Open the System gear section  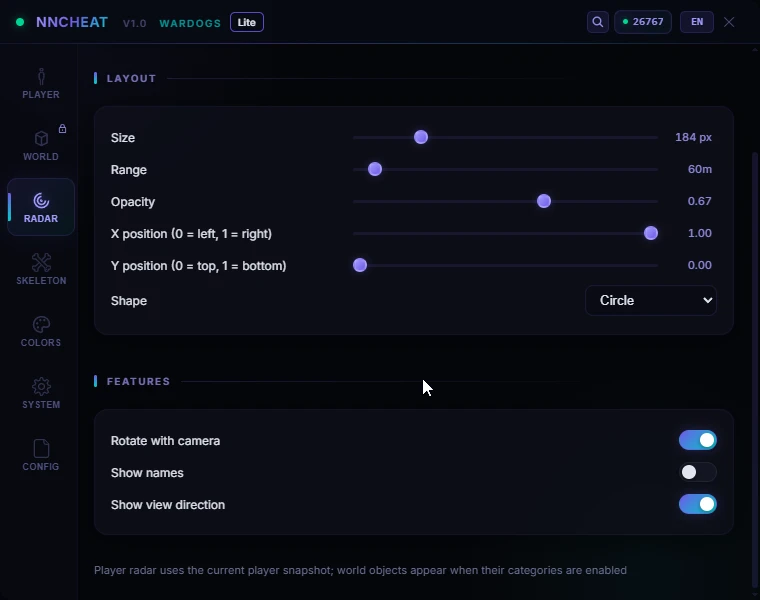[41, 394]
